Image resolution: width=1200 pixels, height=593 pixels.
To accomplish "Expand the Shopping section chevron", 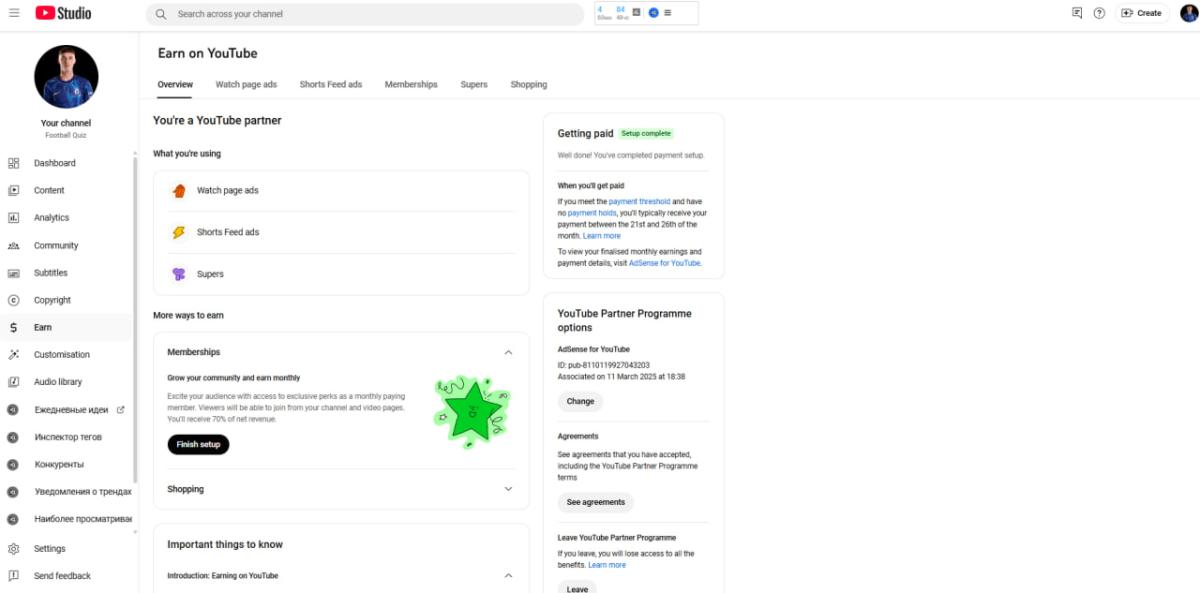I will click(x=508, y=489).
